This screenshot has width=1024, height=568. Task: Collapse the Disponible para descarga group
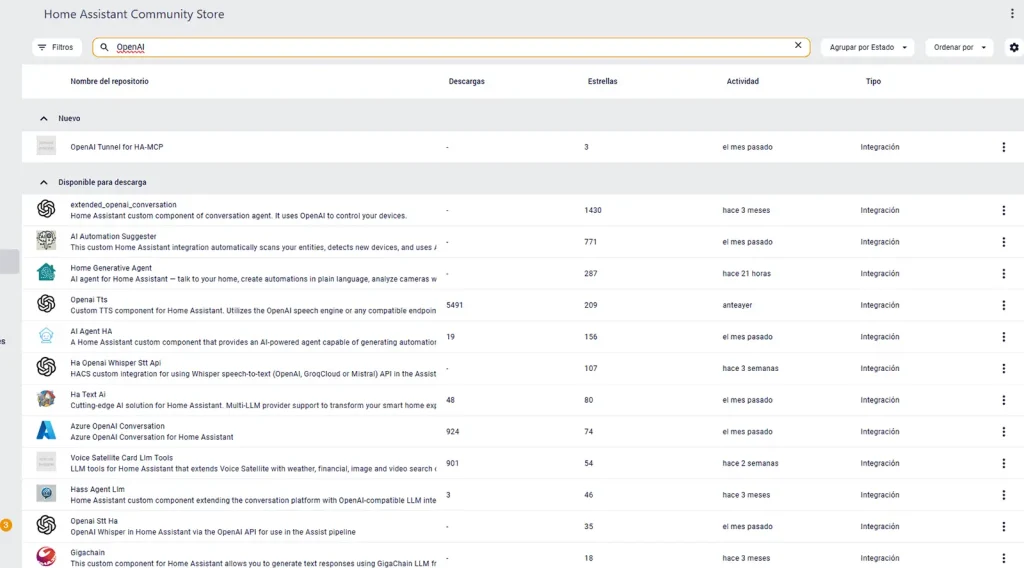[x=44, y=183]
